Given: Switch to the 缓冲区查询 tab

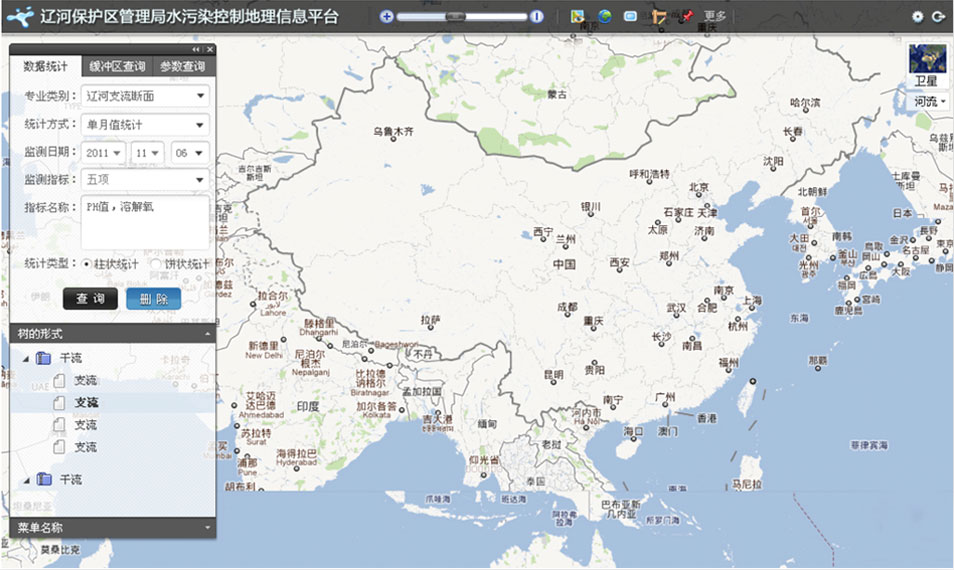Looking at the screenshot, I should (x=117, y=67).
